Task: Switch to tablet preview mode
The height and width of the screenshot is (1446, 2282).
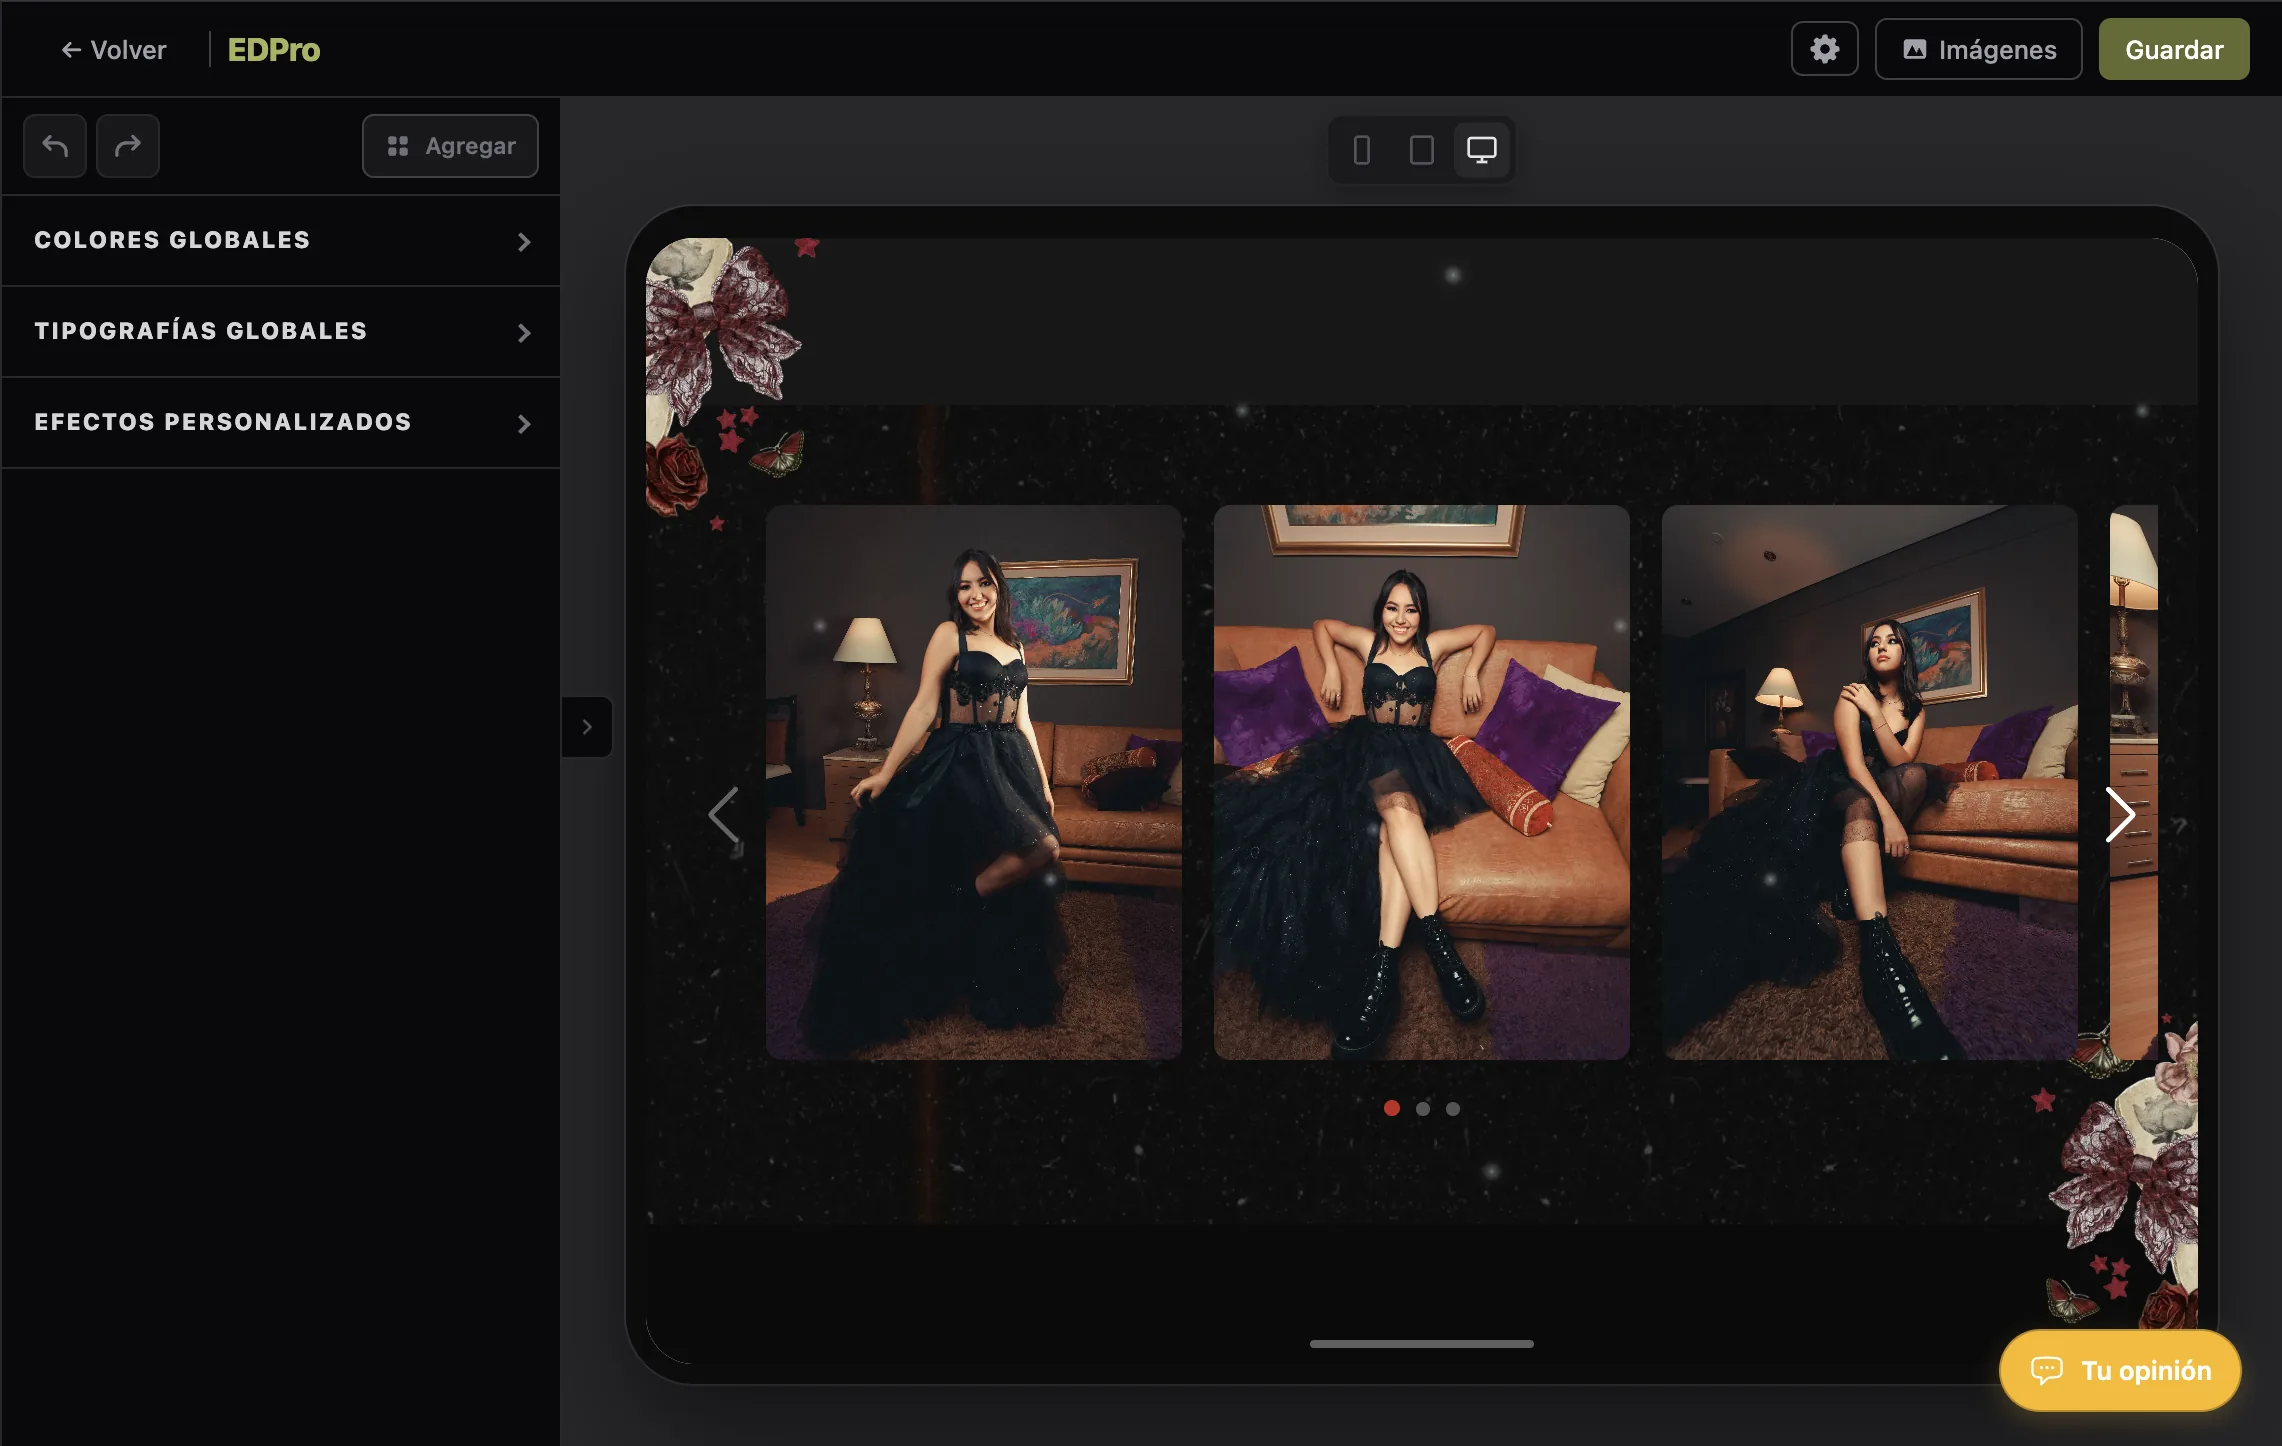Action: tap(1422, 150)
